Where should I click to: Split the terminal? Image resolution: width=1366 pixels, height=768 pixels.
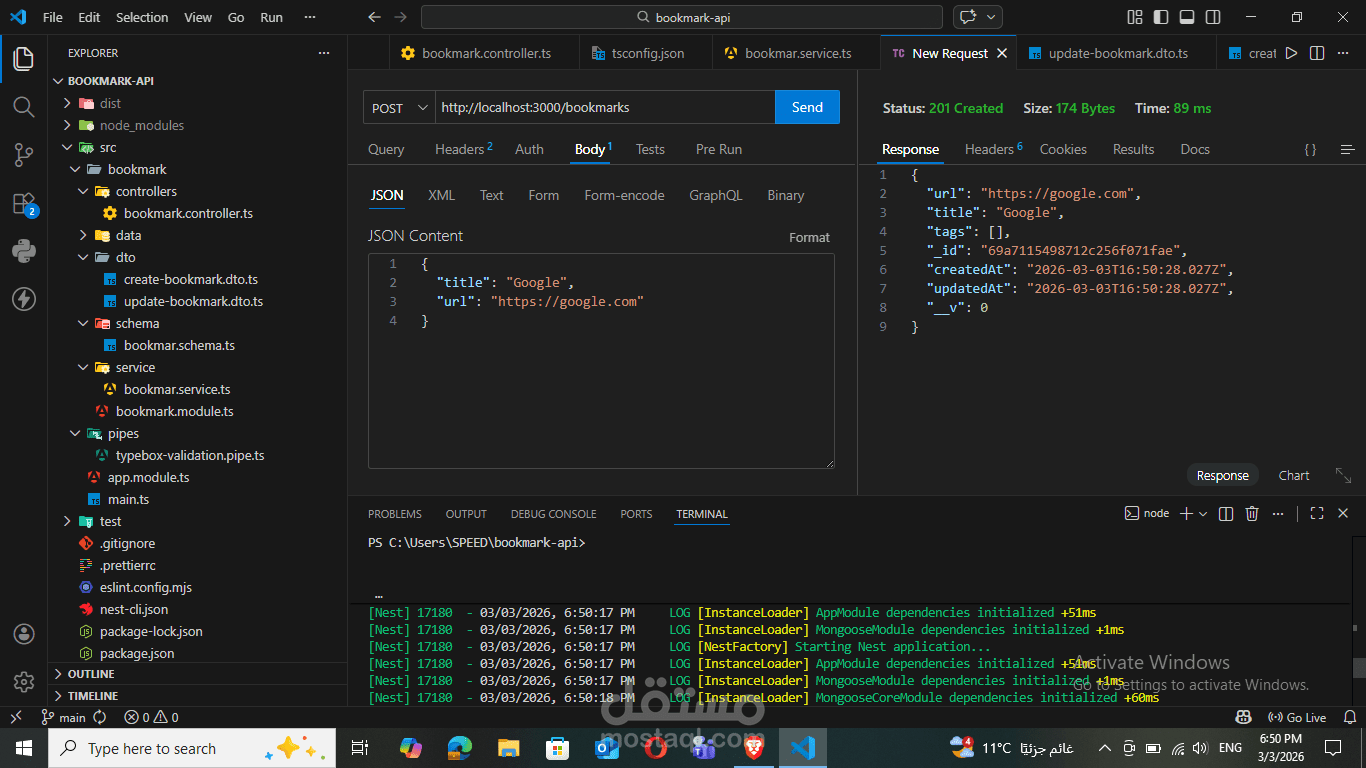pos(1225,513)
